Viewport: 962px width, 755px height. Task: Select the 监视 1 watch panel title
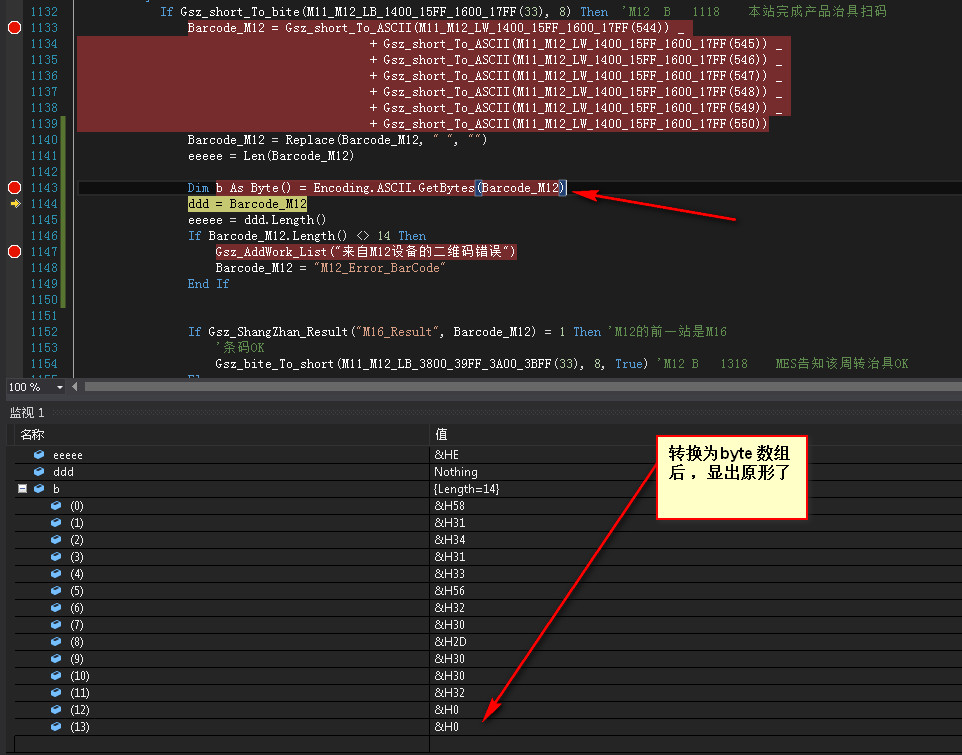27,412
